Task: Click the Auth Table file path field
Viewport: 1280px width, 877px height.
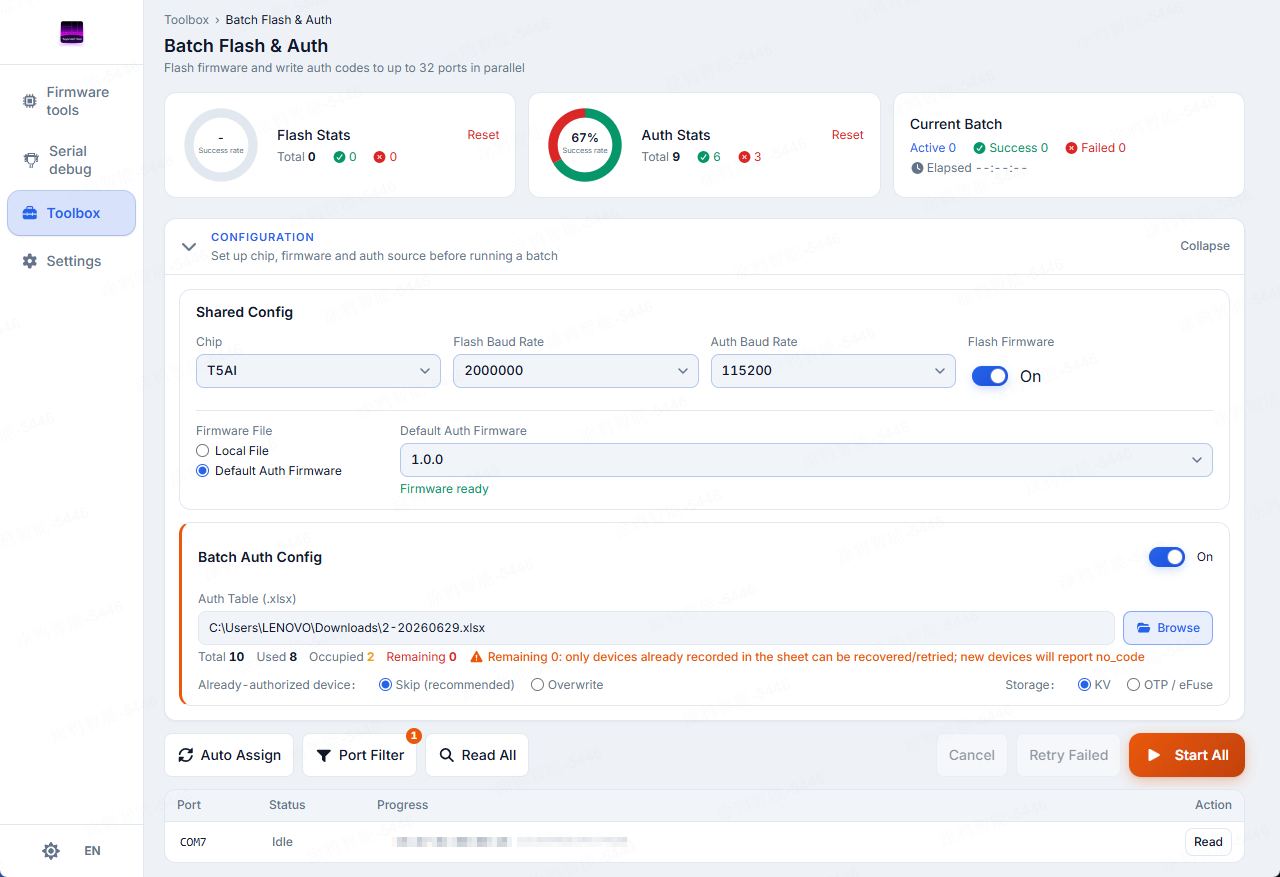Action: click(x=656, y=628)
